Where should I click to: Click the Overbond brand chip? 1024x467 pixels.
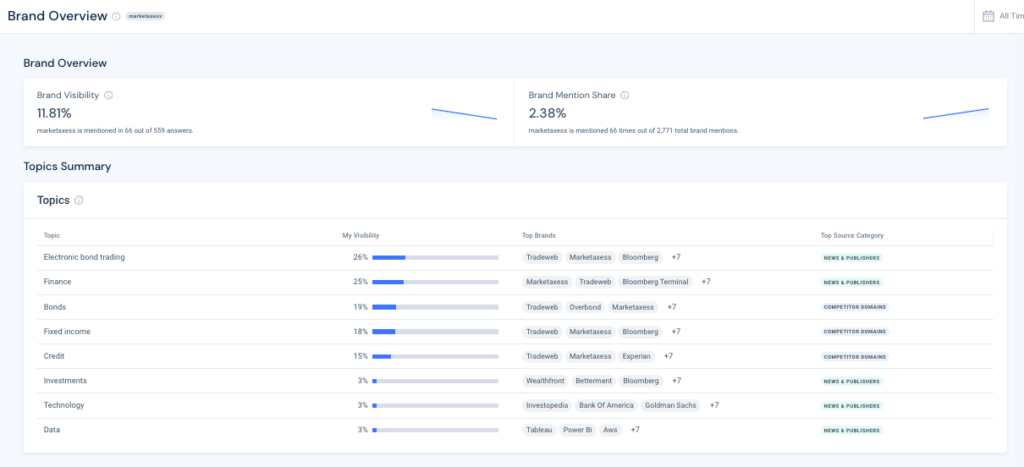(x=584, y=307)
